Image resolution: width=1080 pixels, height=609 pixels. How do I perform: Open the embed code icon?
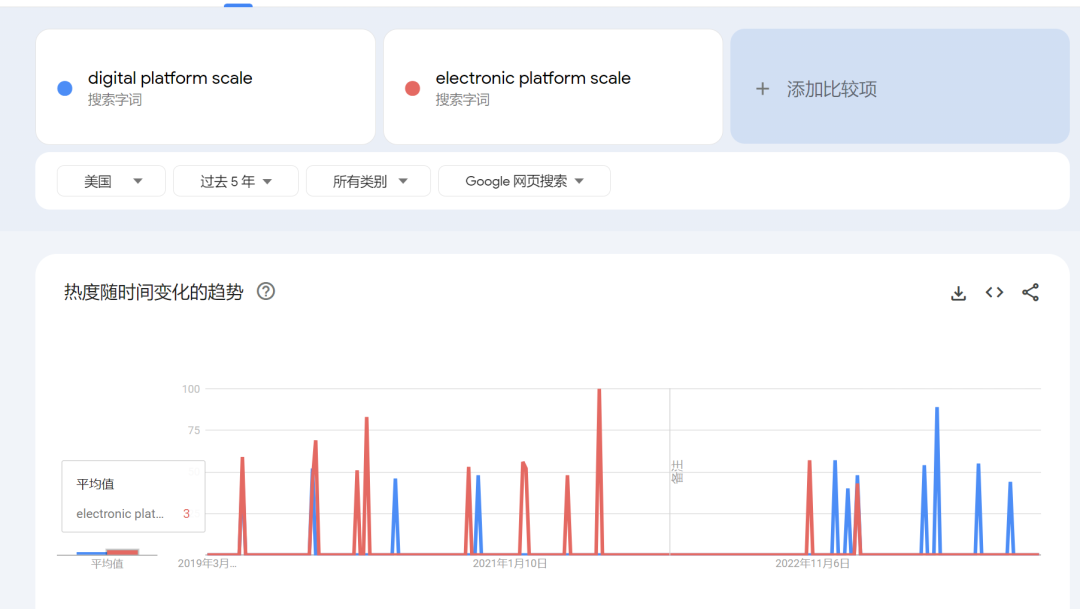(x=994, y=292)
